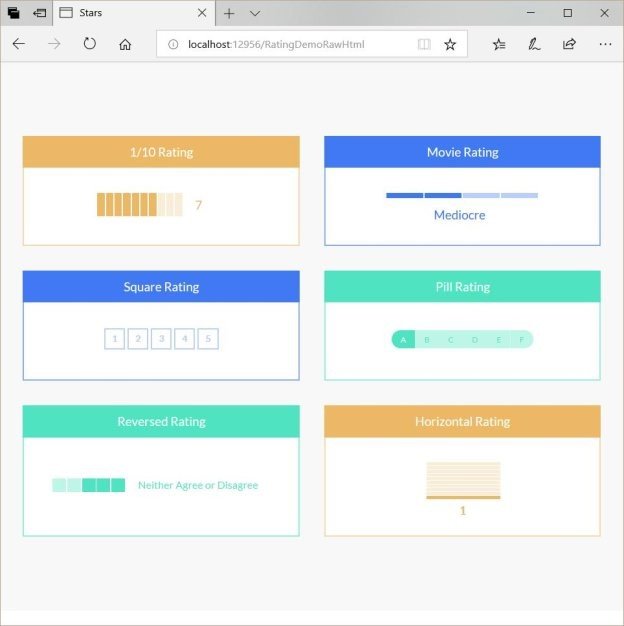The height and width of the screenshot is (626, 624).
Task: Click the Horizontal Rating header
Action: [462, 421]
